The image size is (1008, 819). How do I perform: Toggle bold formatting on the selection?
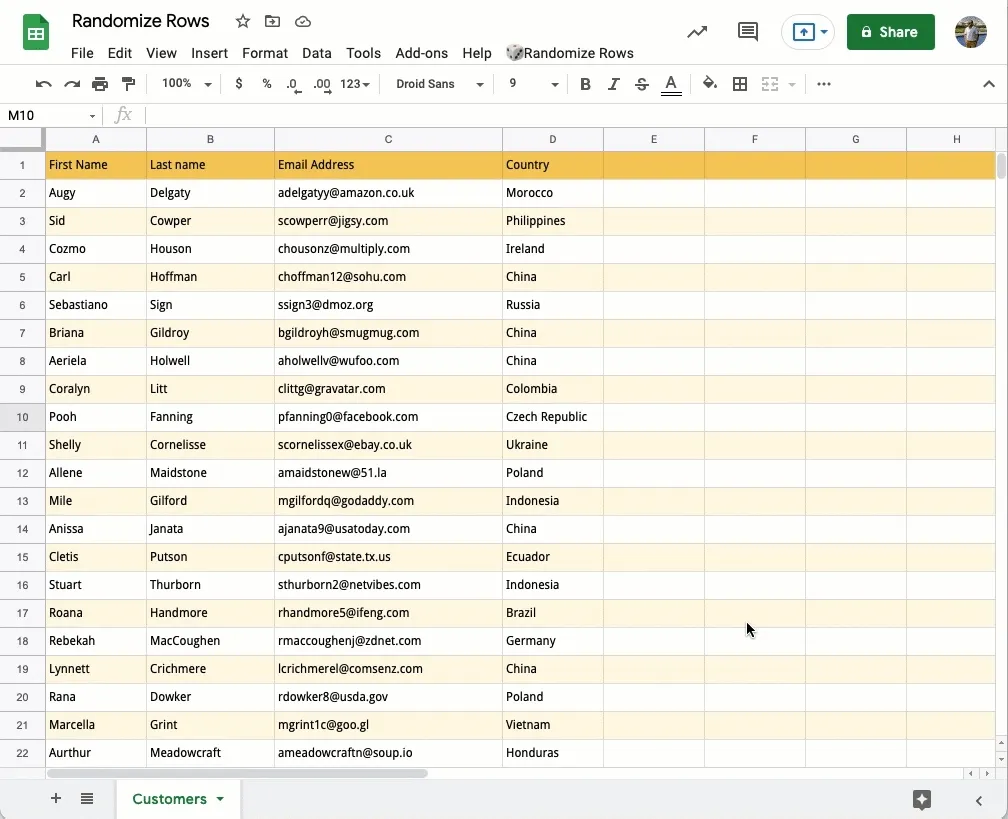pos(585,84)
